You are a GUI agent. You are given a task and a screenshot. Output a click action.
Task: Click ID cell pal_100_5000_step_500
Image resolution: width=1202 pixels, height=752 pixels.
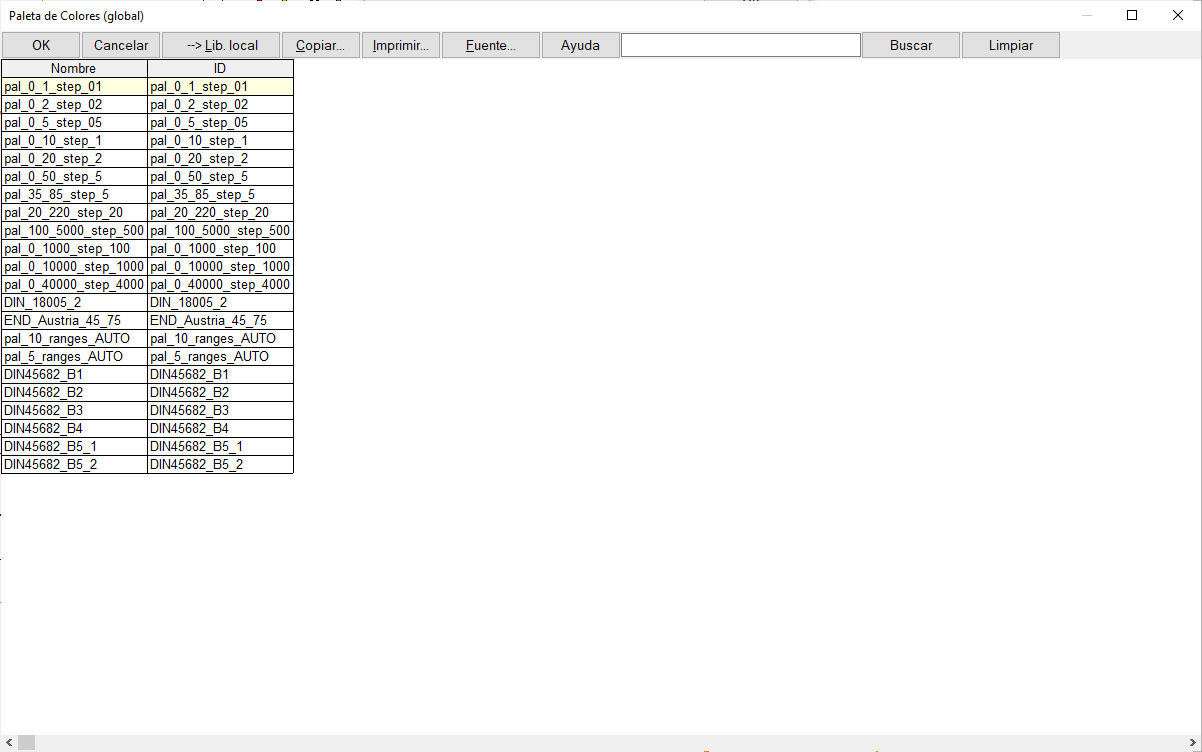pos(220,231)
